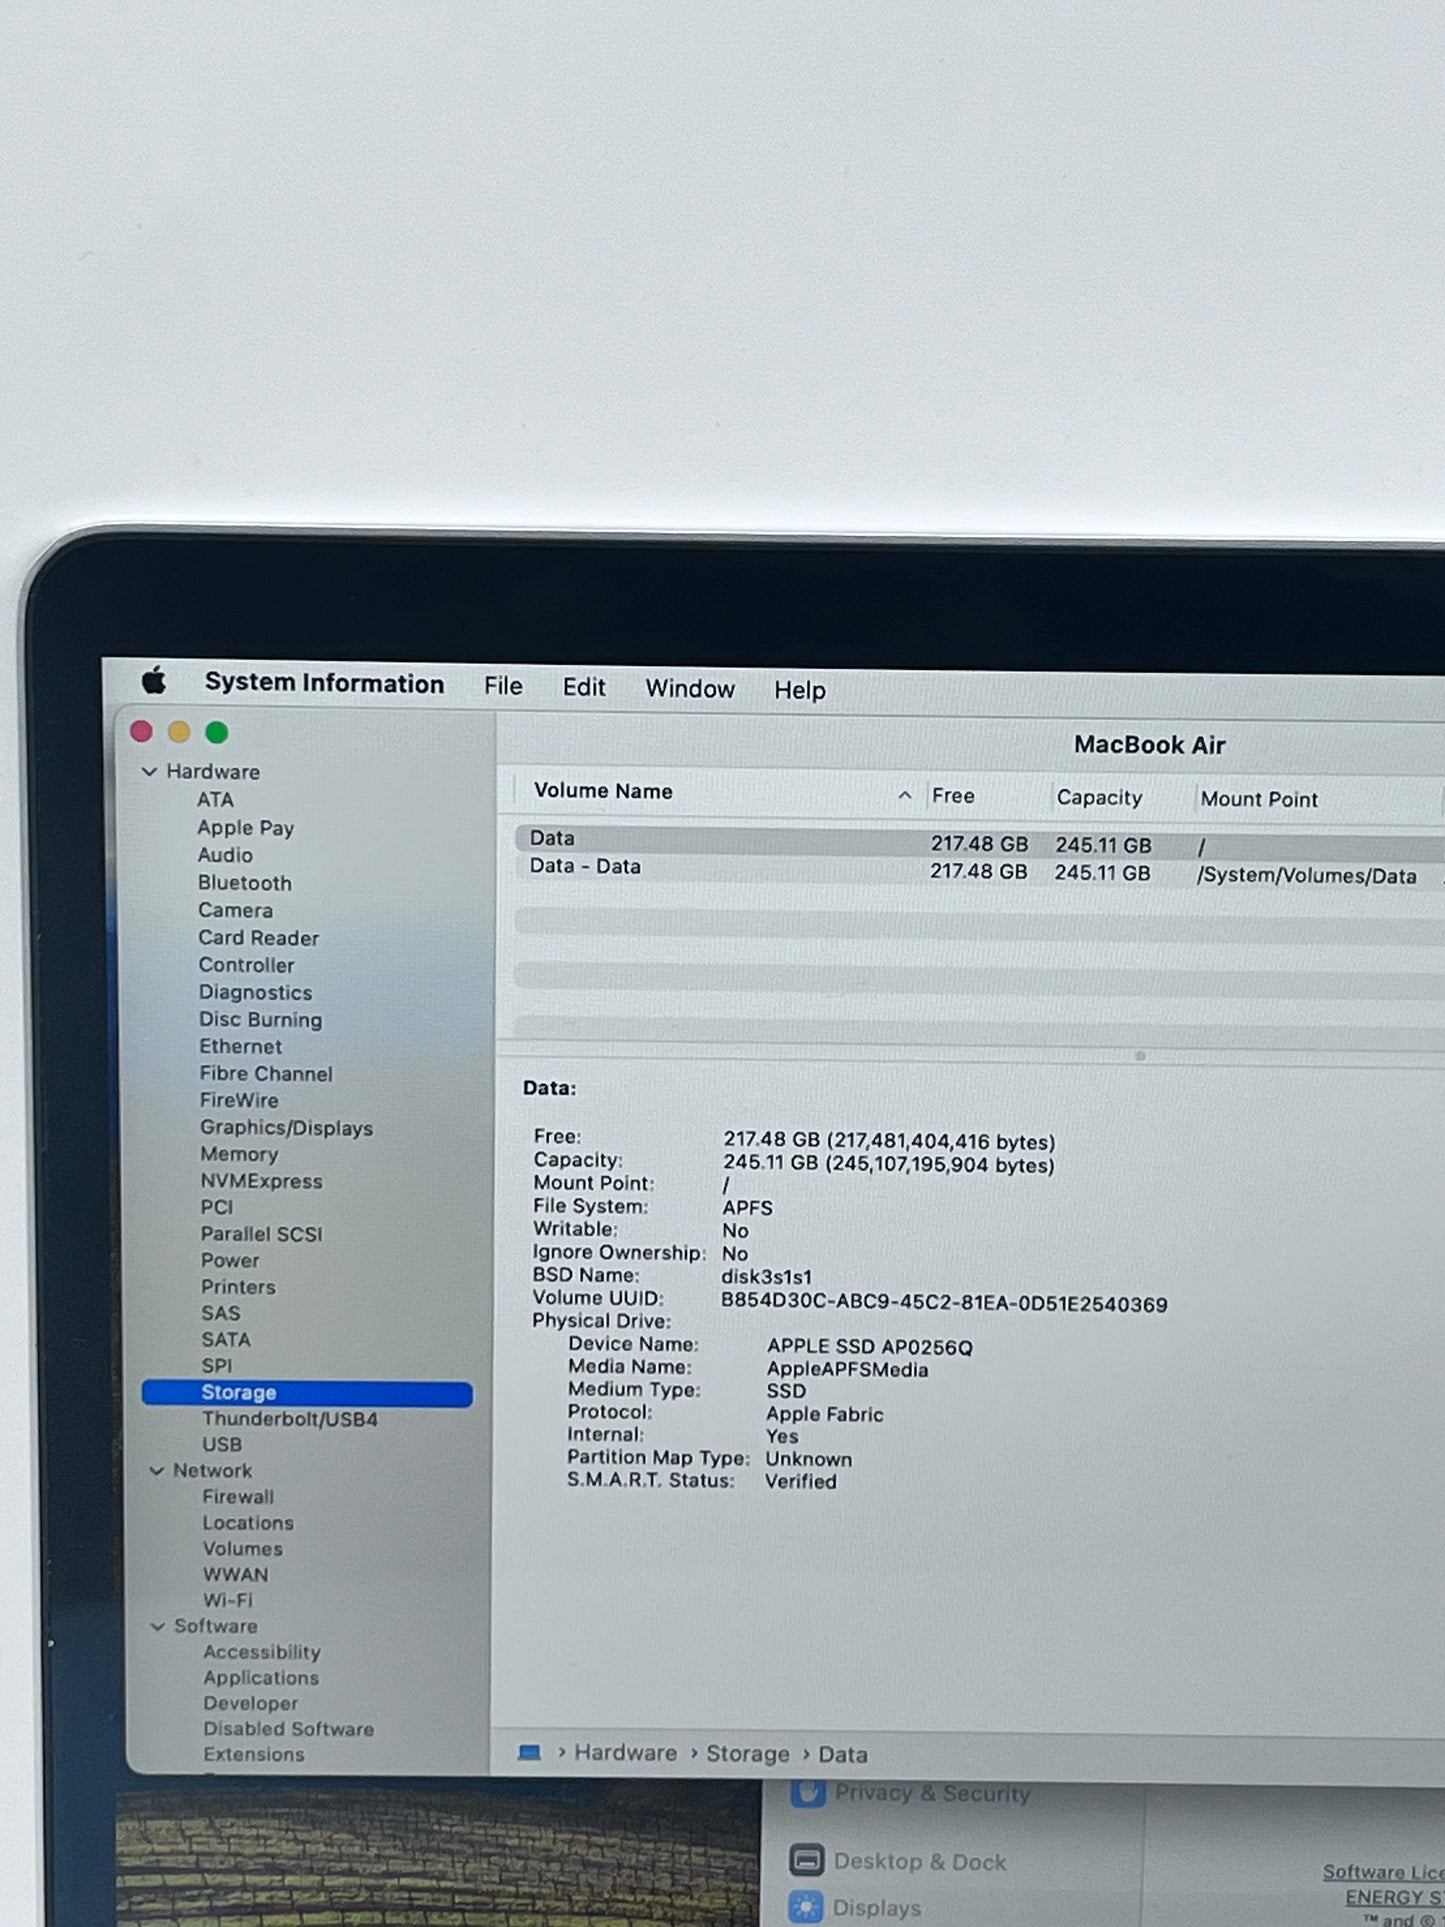
Task: Select Card Reader in the sidebar
Action: (258, 938)
